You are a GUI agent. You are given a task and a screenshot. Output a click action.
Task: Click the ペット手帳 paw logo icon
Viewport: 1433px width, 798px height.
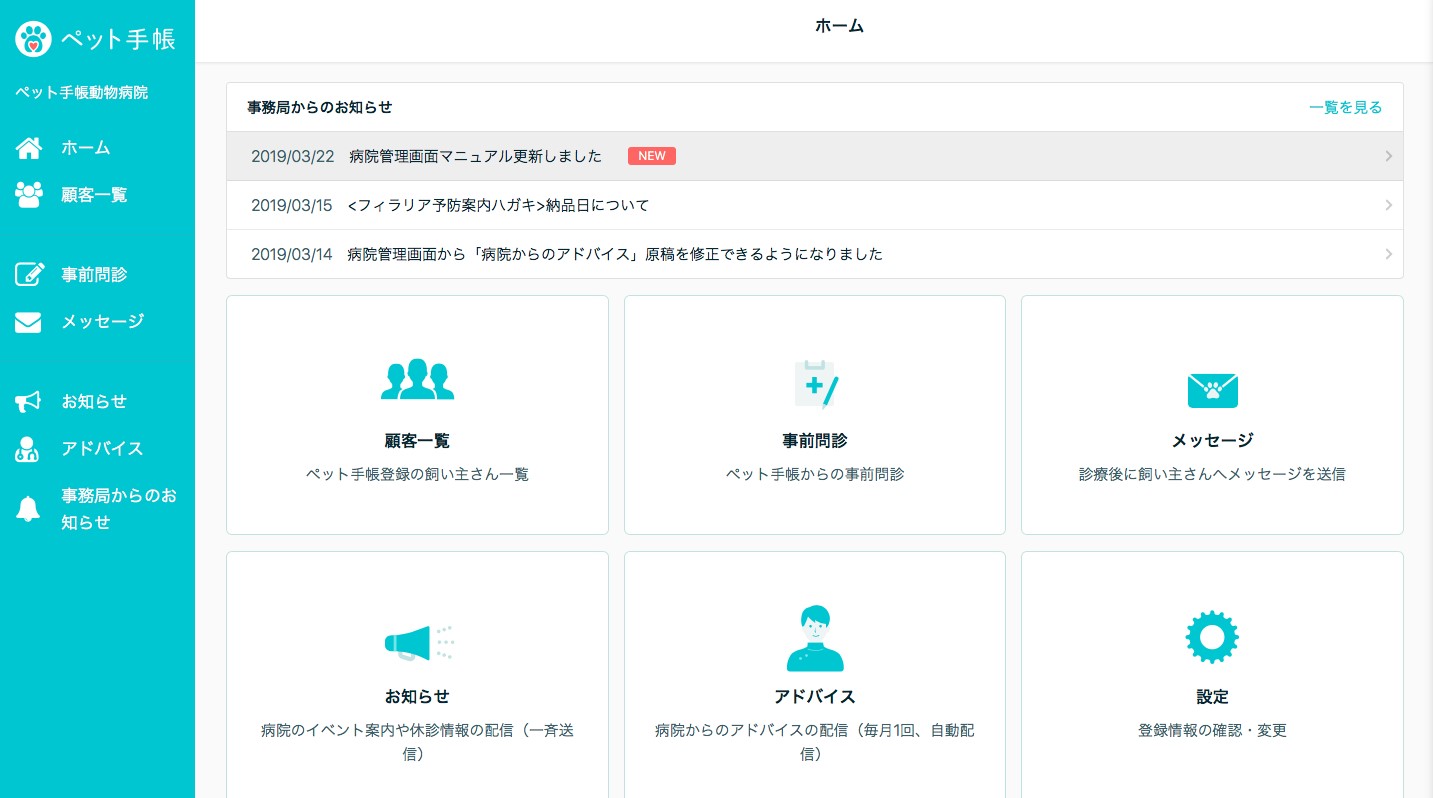(33, 39)
